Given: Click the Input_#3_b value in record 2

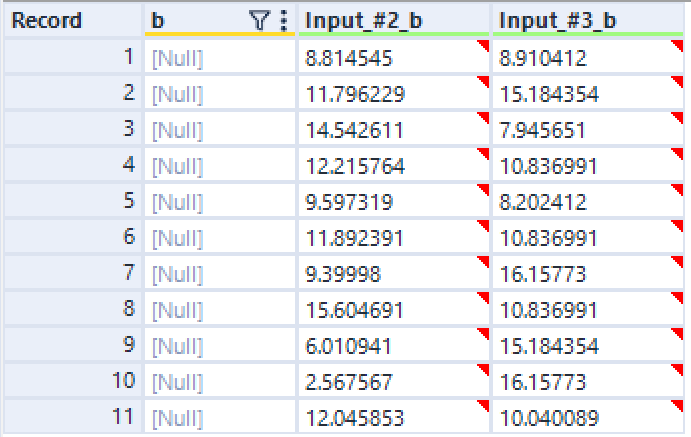Looking at the screenshot, I should tap(549, 94).
